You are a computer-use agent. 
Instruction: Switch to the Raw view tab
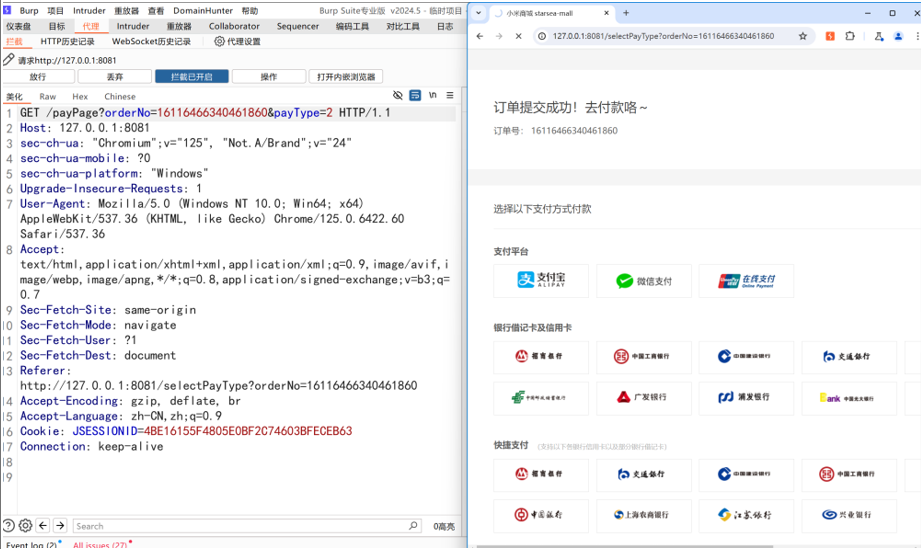[48, 96]
